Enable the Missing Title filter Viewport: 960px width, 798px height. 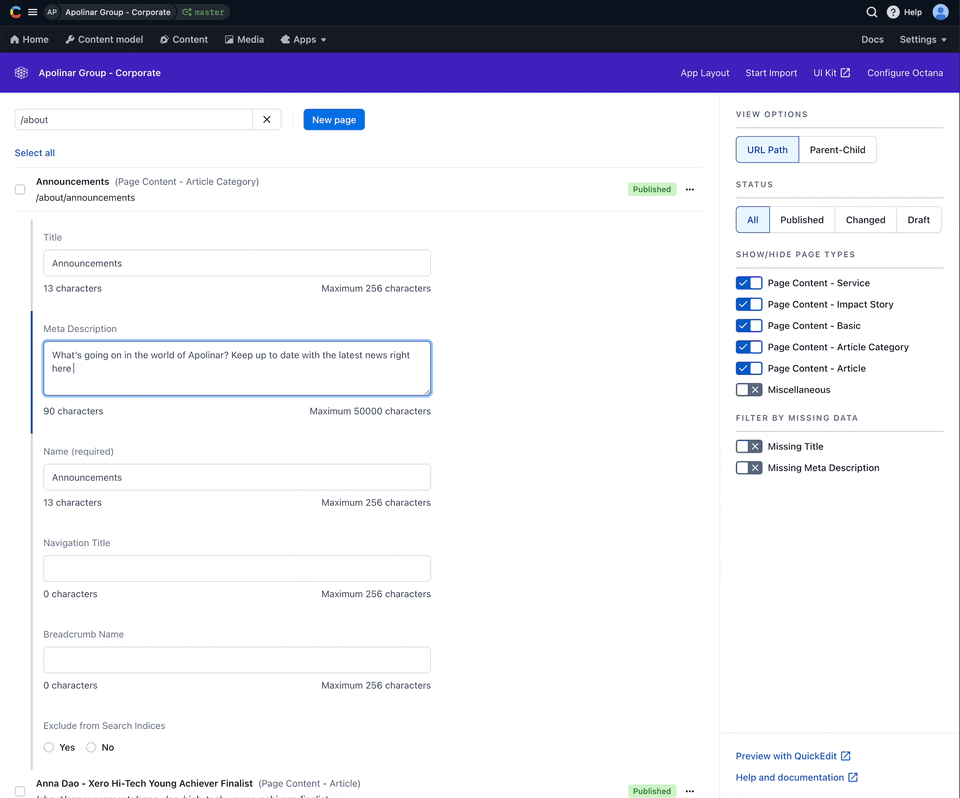(749, 446)
